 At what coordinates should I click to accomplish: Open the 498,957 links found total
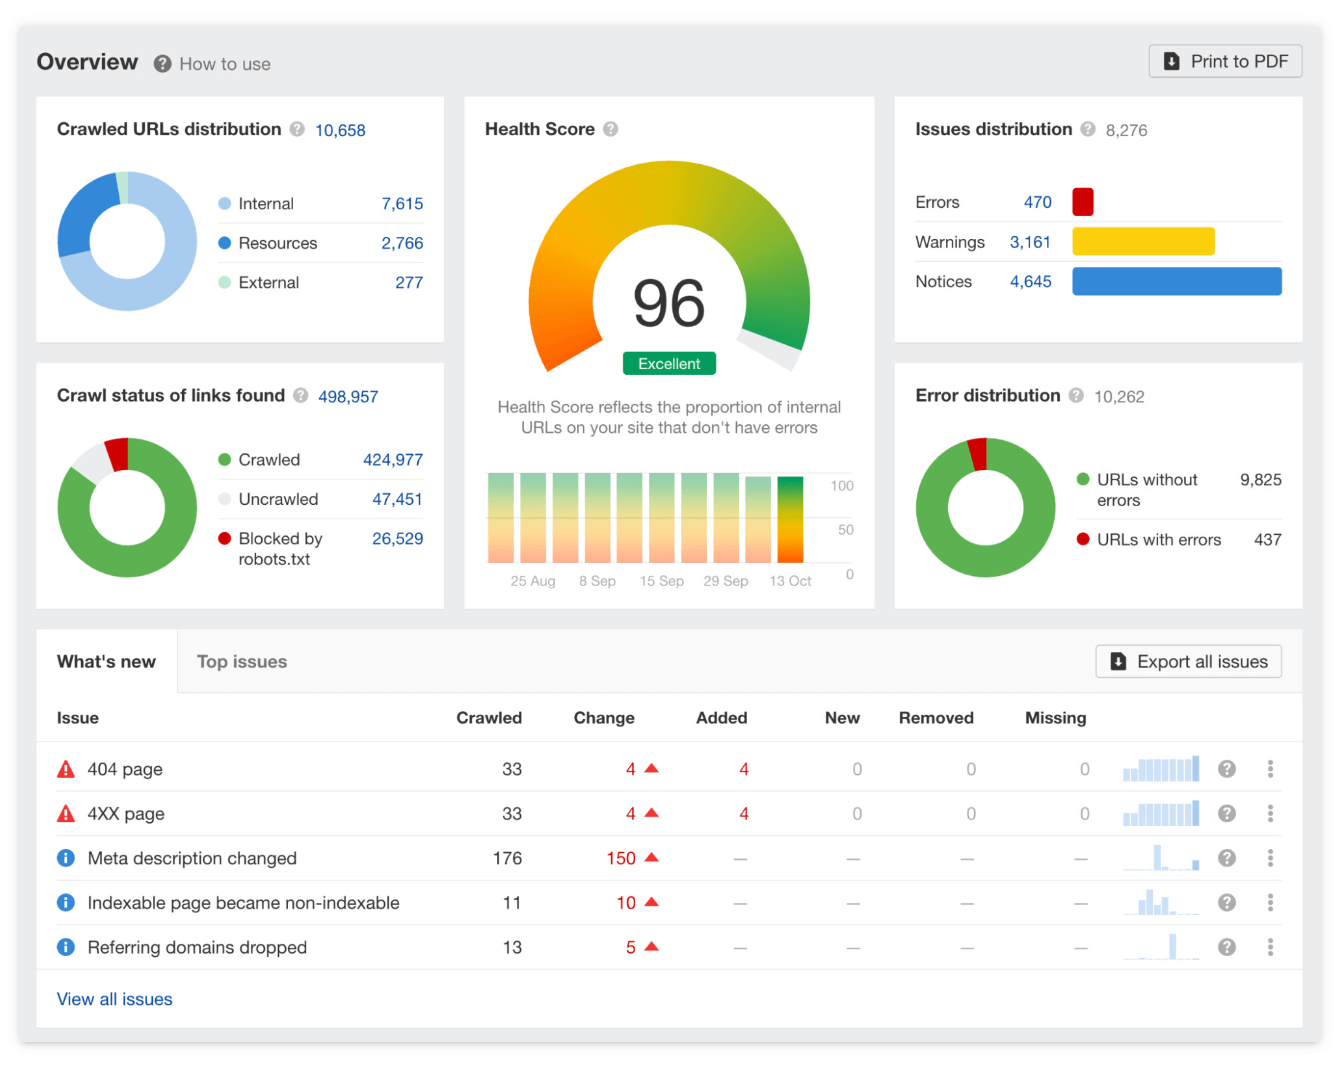click(x=348, y=397)
